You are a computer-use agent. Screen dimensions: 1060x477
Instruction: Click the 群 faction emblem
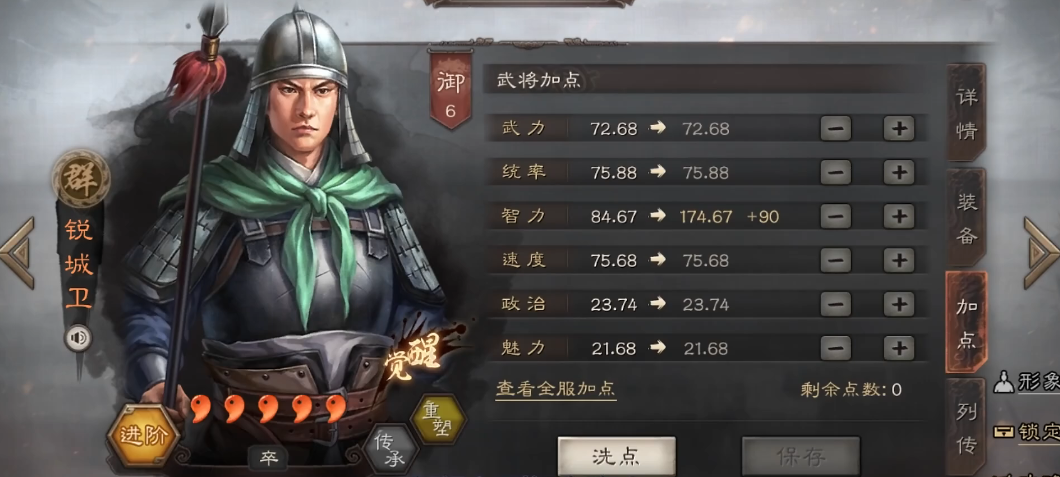click(81, 178)
